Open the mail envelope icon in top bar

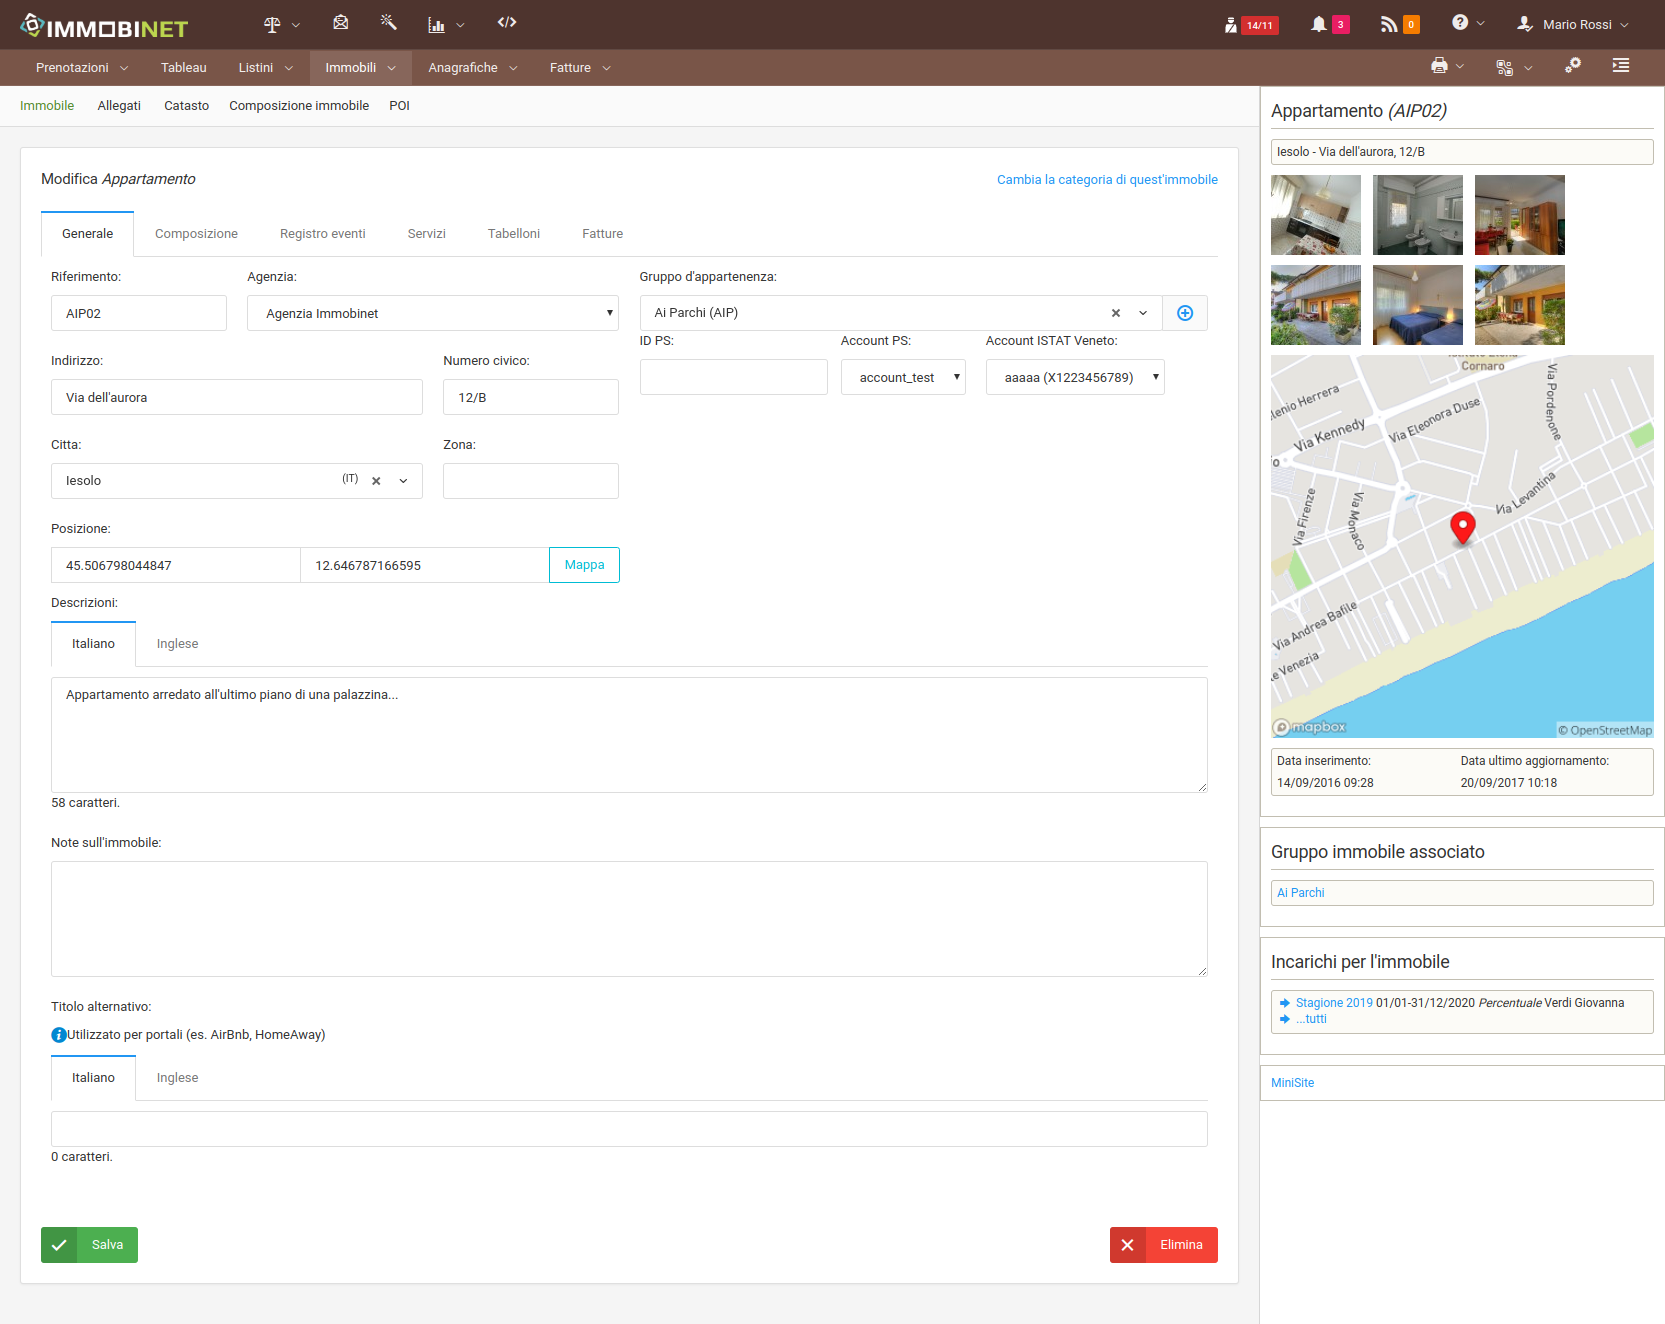coord(341,23)
